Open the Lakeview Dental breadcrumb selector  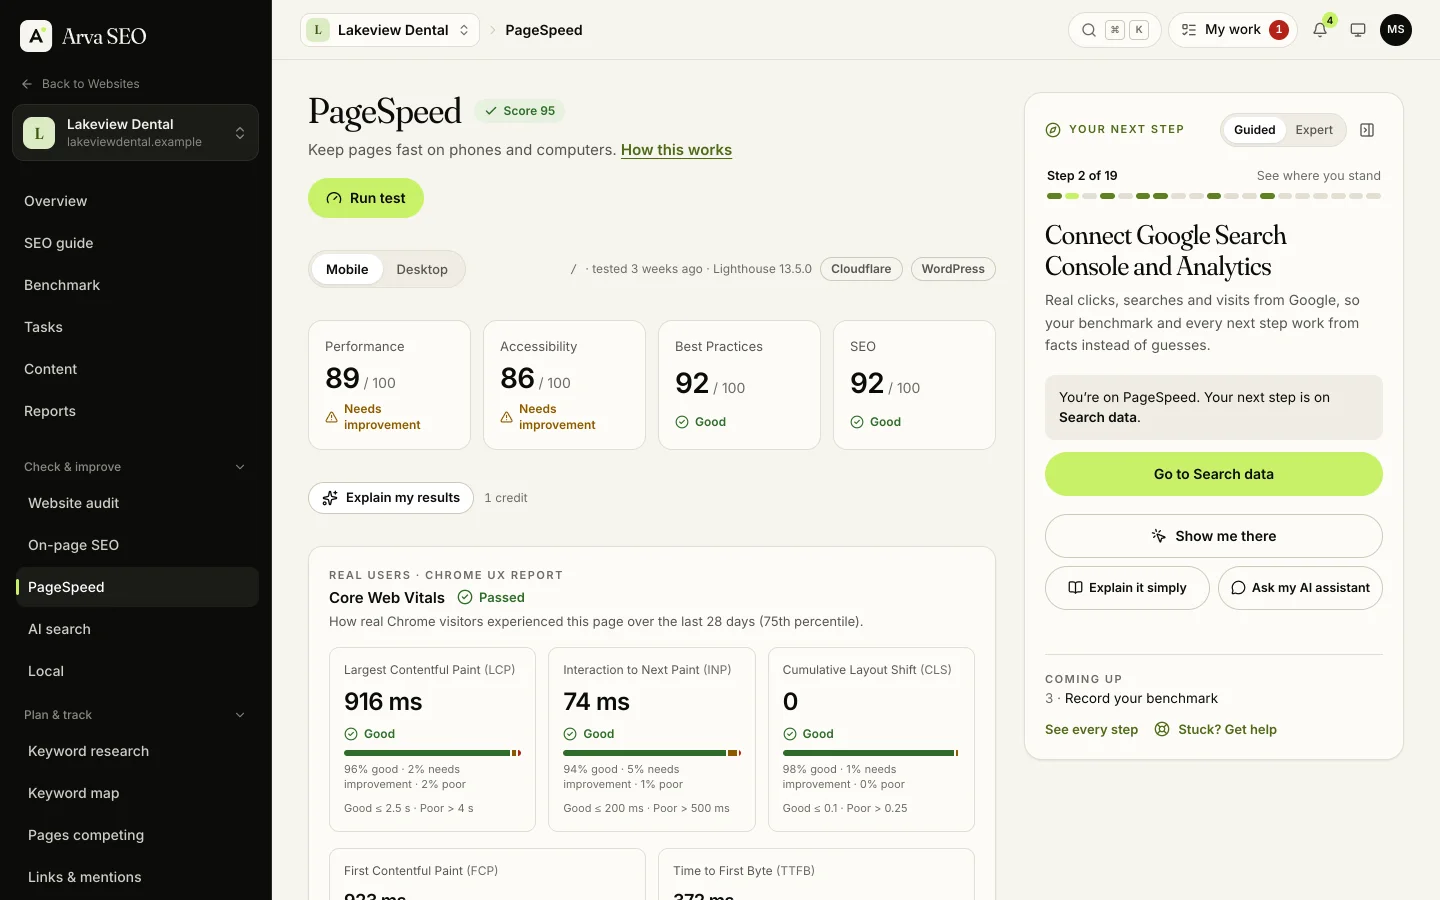(390, 30)
